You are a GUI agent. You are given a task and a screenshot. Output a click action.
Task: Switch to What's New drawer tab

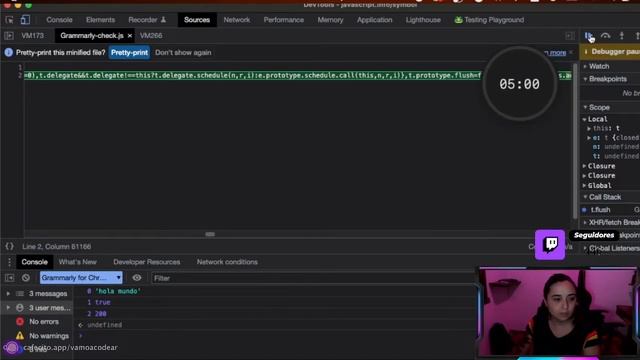(x=78, y=262)
